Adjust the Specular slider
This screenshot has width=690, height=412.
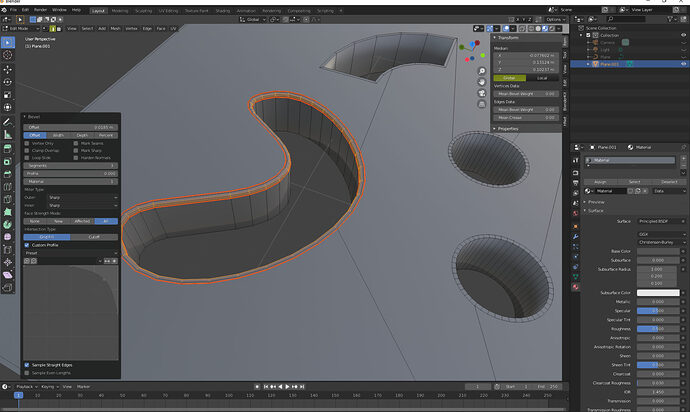[x=658, y=311]
